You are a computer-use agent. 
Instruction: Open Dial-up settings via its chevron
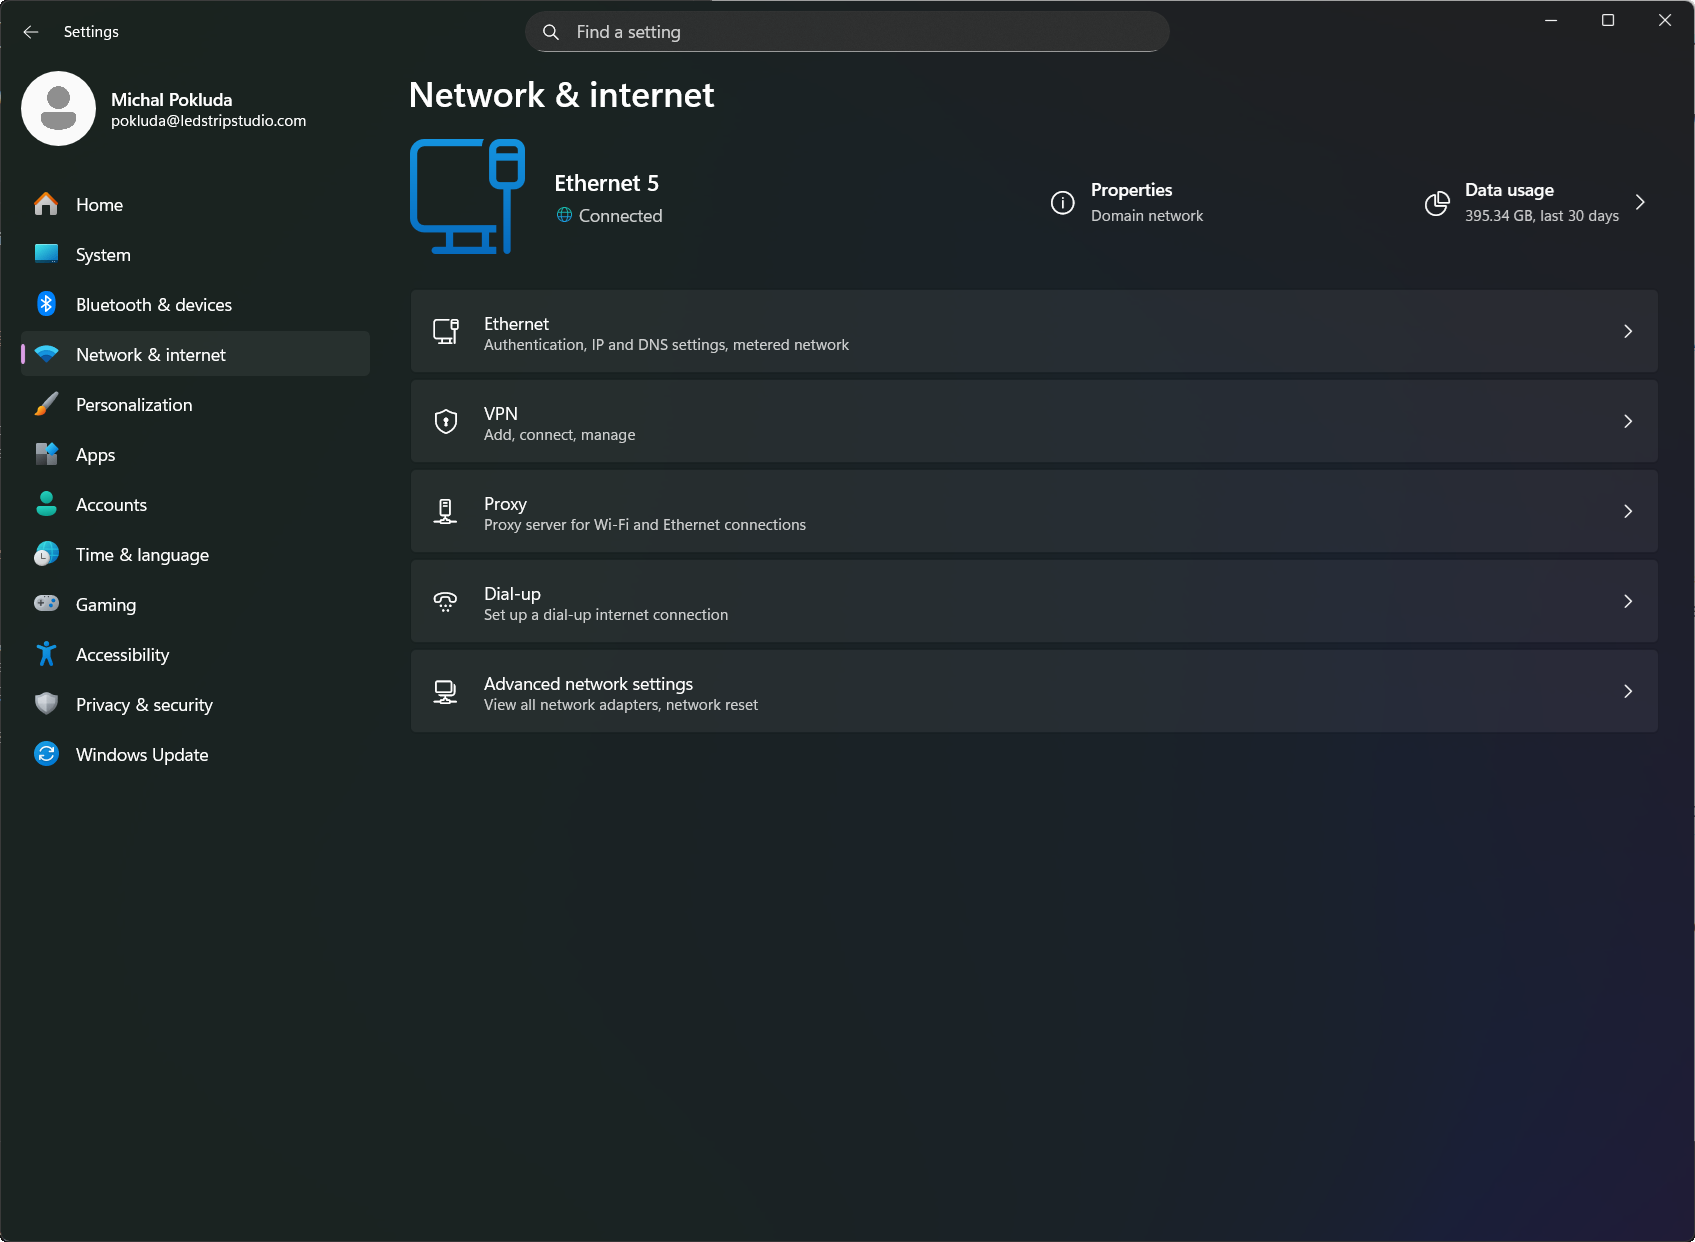pyautogui.click(x=1628, y=602)
